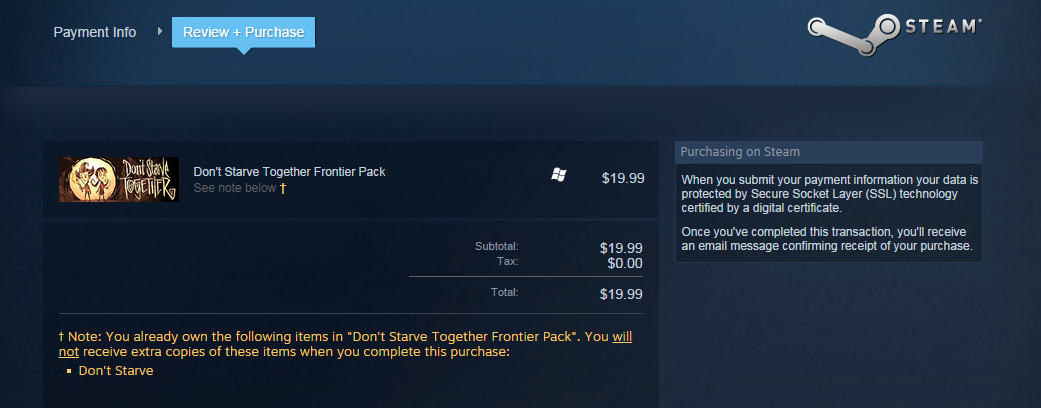
Task: Click the arrow between checkout steps
Action: (160, 32)
